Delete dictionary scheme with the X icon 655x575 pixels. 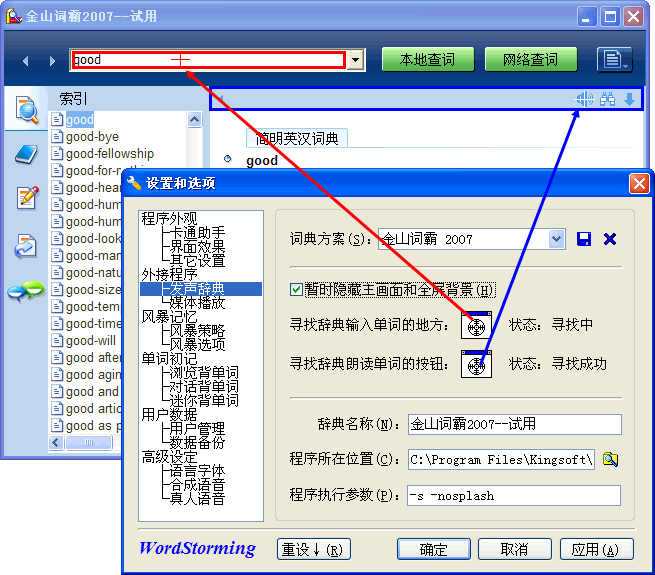(x=610, y=239)
